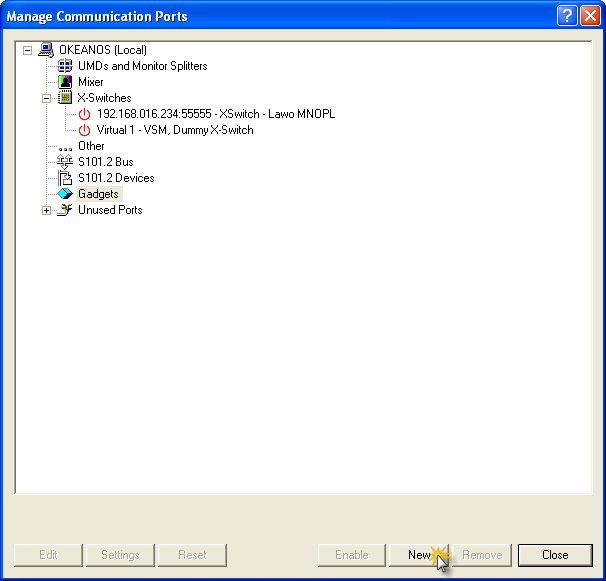Click the S101.2 Bus icon
The width and height of the screenshot is (606, 581).
[65, 162]
